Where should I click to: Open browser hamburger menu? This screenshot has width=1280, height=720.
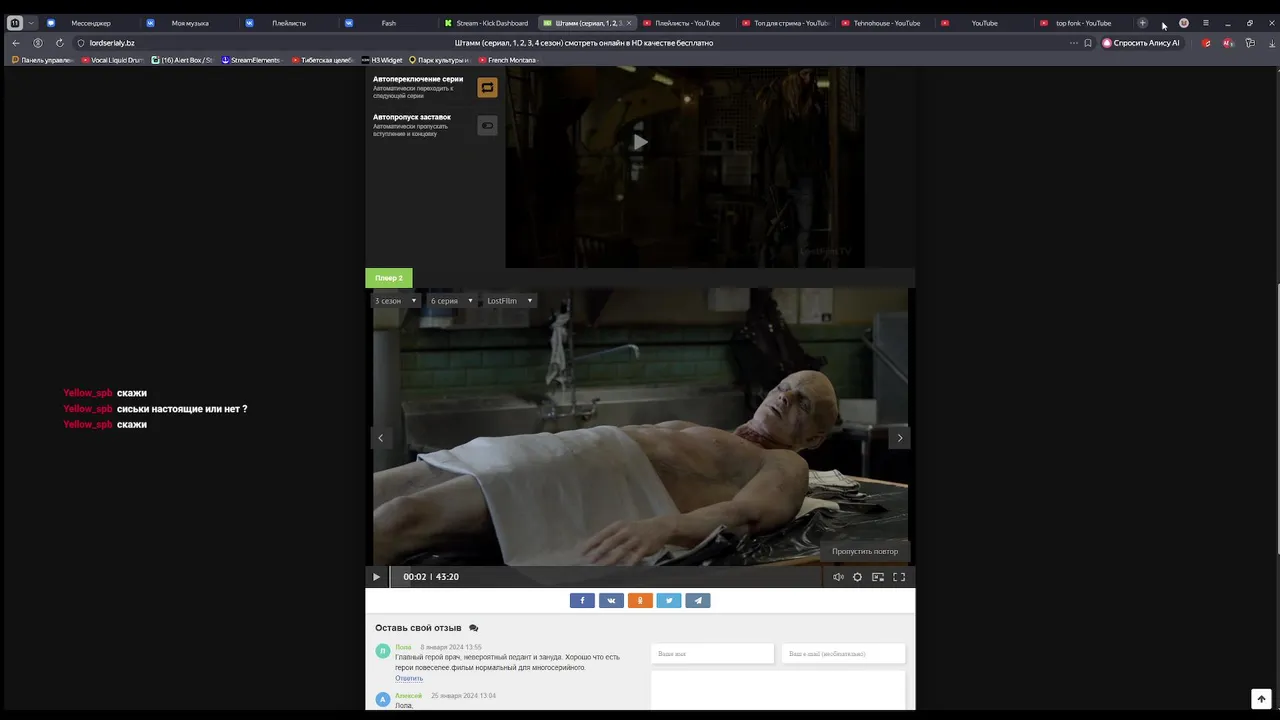pyautogui.click(x=1206, y=23)
